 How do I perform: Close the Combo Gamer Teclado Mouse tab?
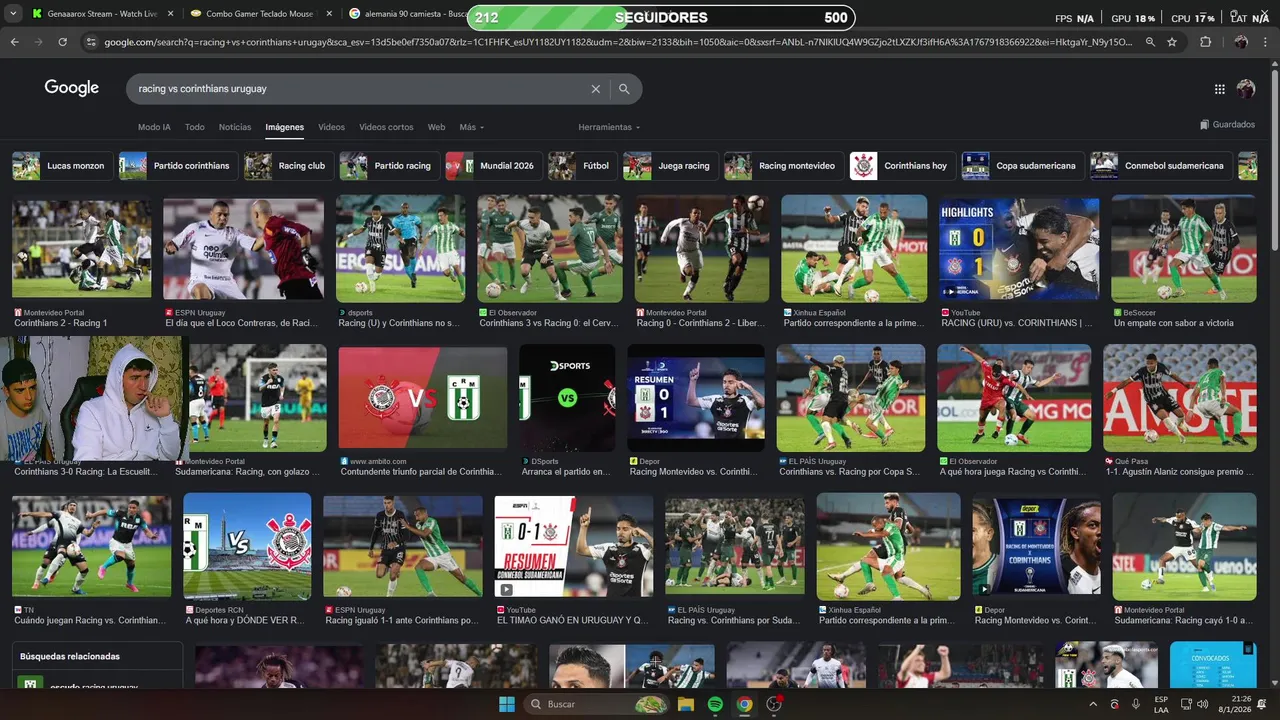[x=327, y=14]
